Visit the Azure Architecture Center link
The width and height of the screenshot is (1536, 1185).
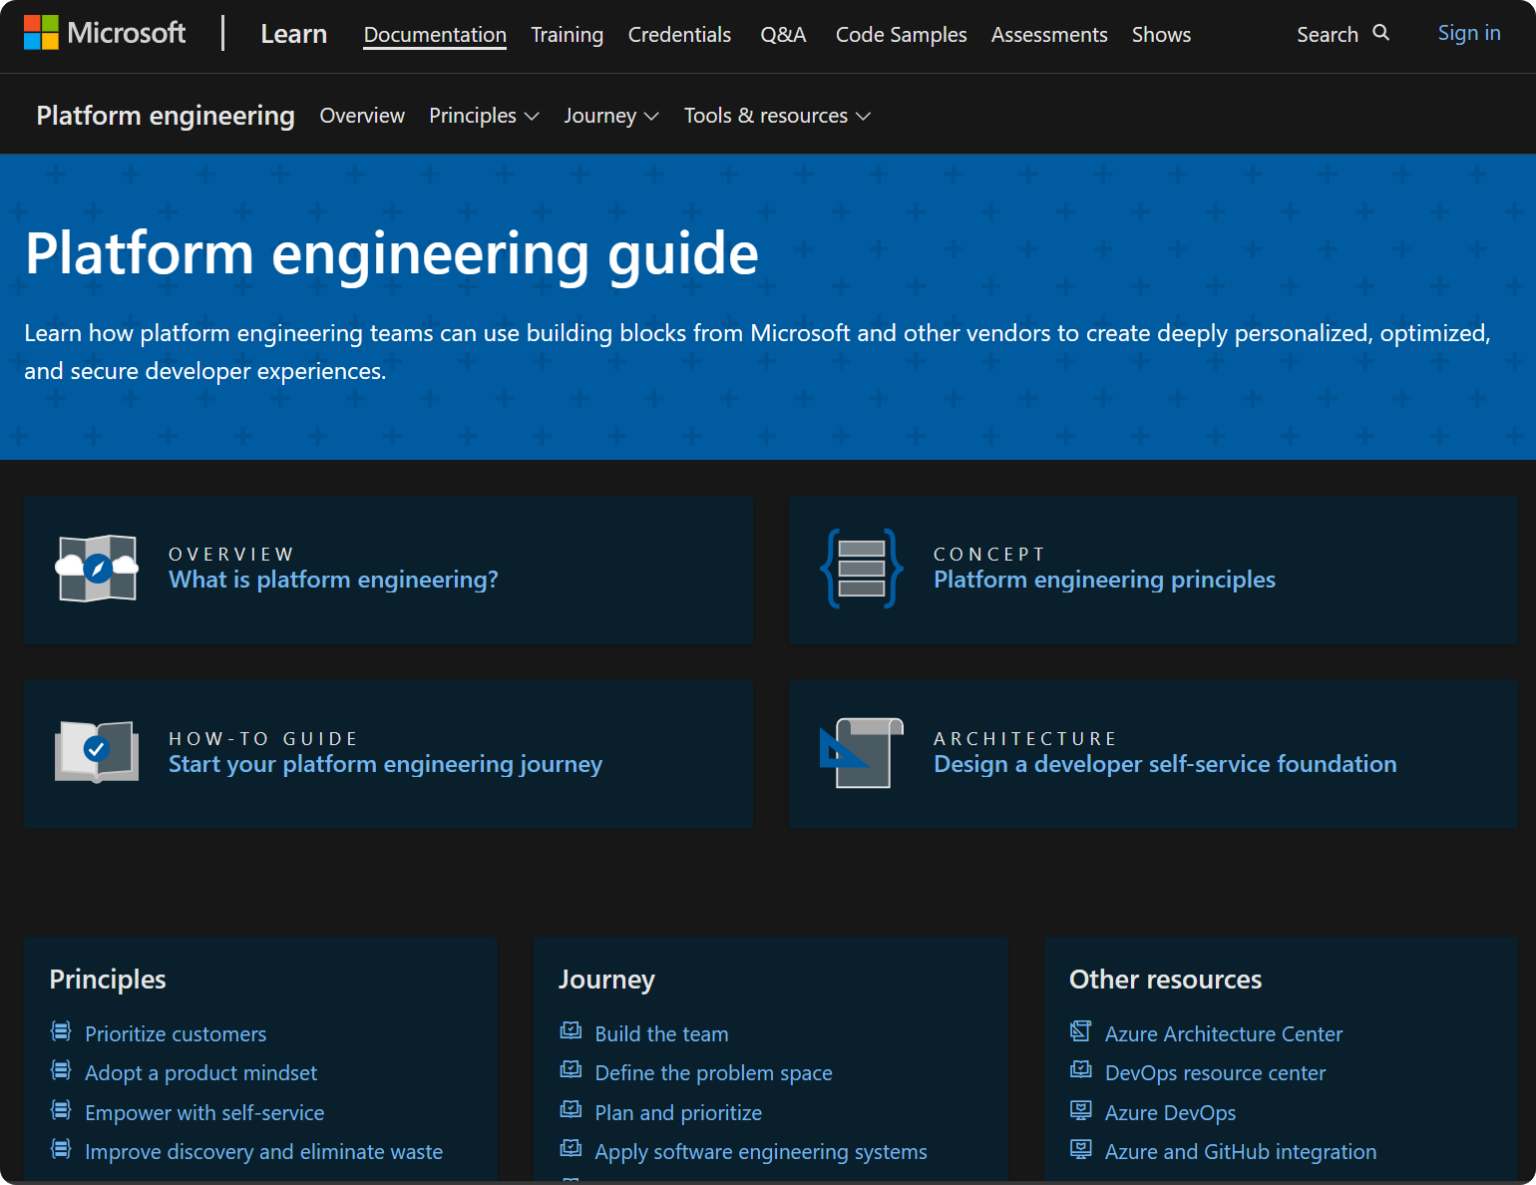point(1223,1033)
